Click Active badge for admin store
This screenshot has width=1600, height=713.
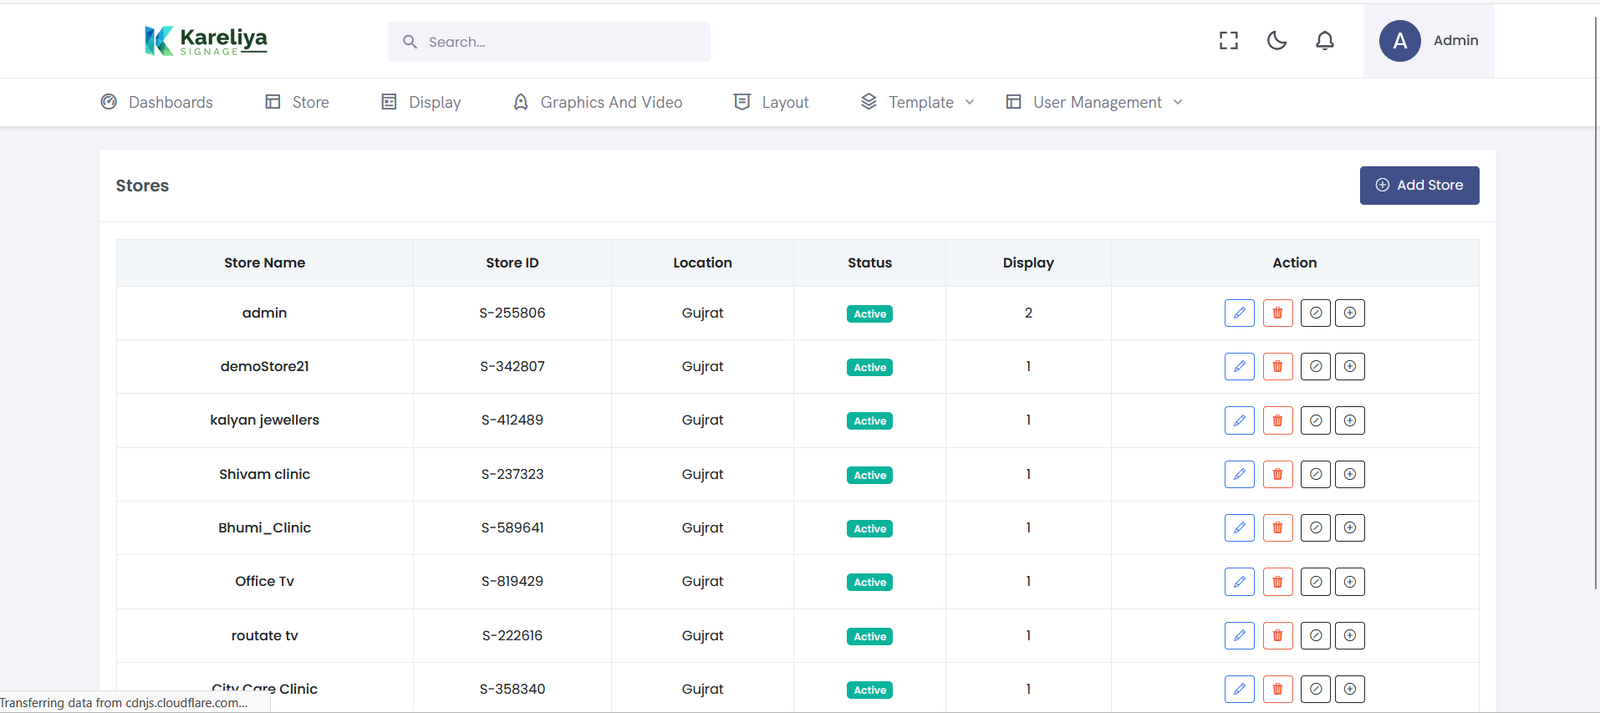[x=870, y=314]
